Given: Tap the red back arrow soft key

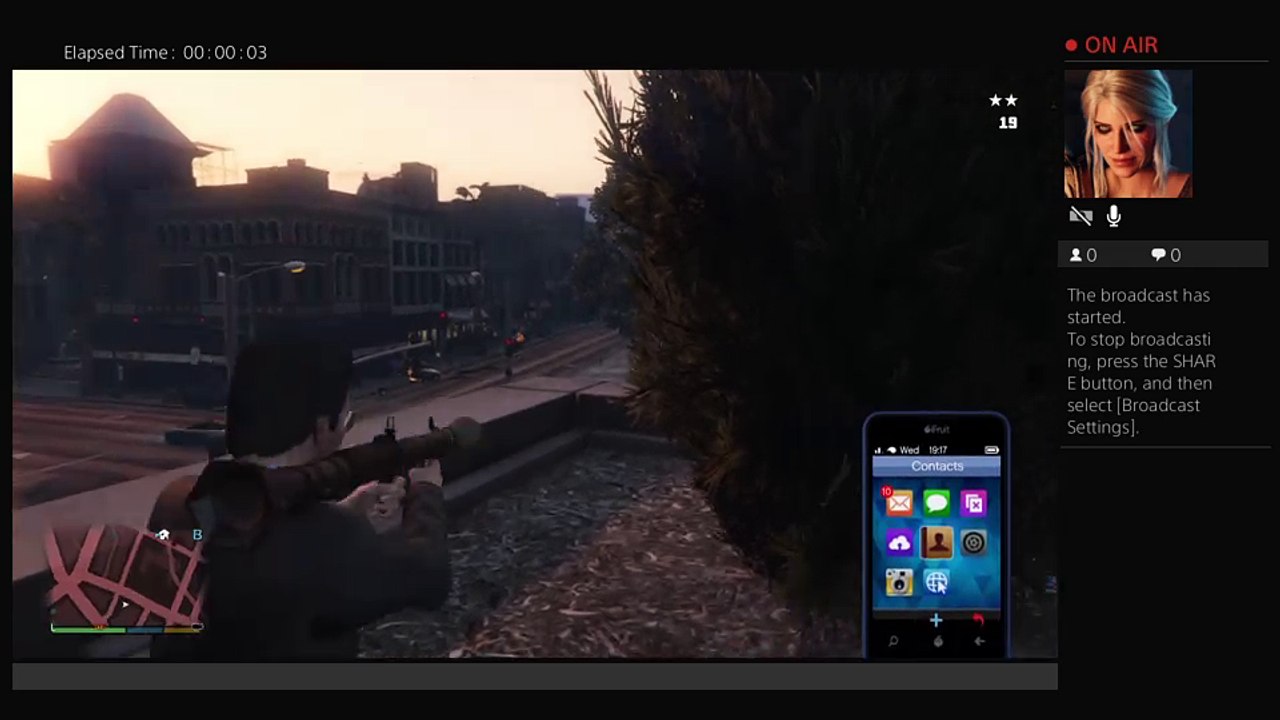Looking at the screenshot, I should click(978, 620).
